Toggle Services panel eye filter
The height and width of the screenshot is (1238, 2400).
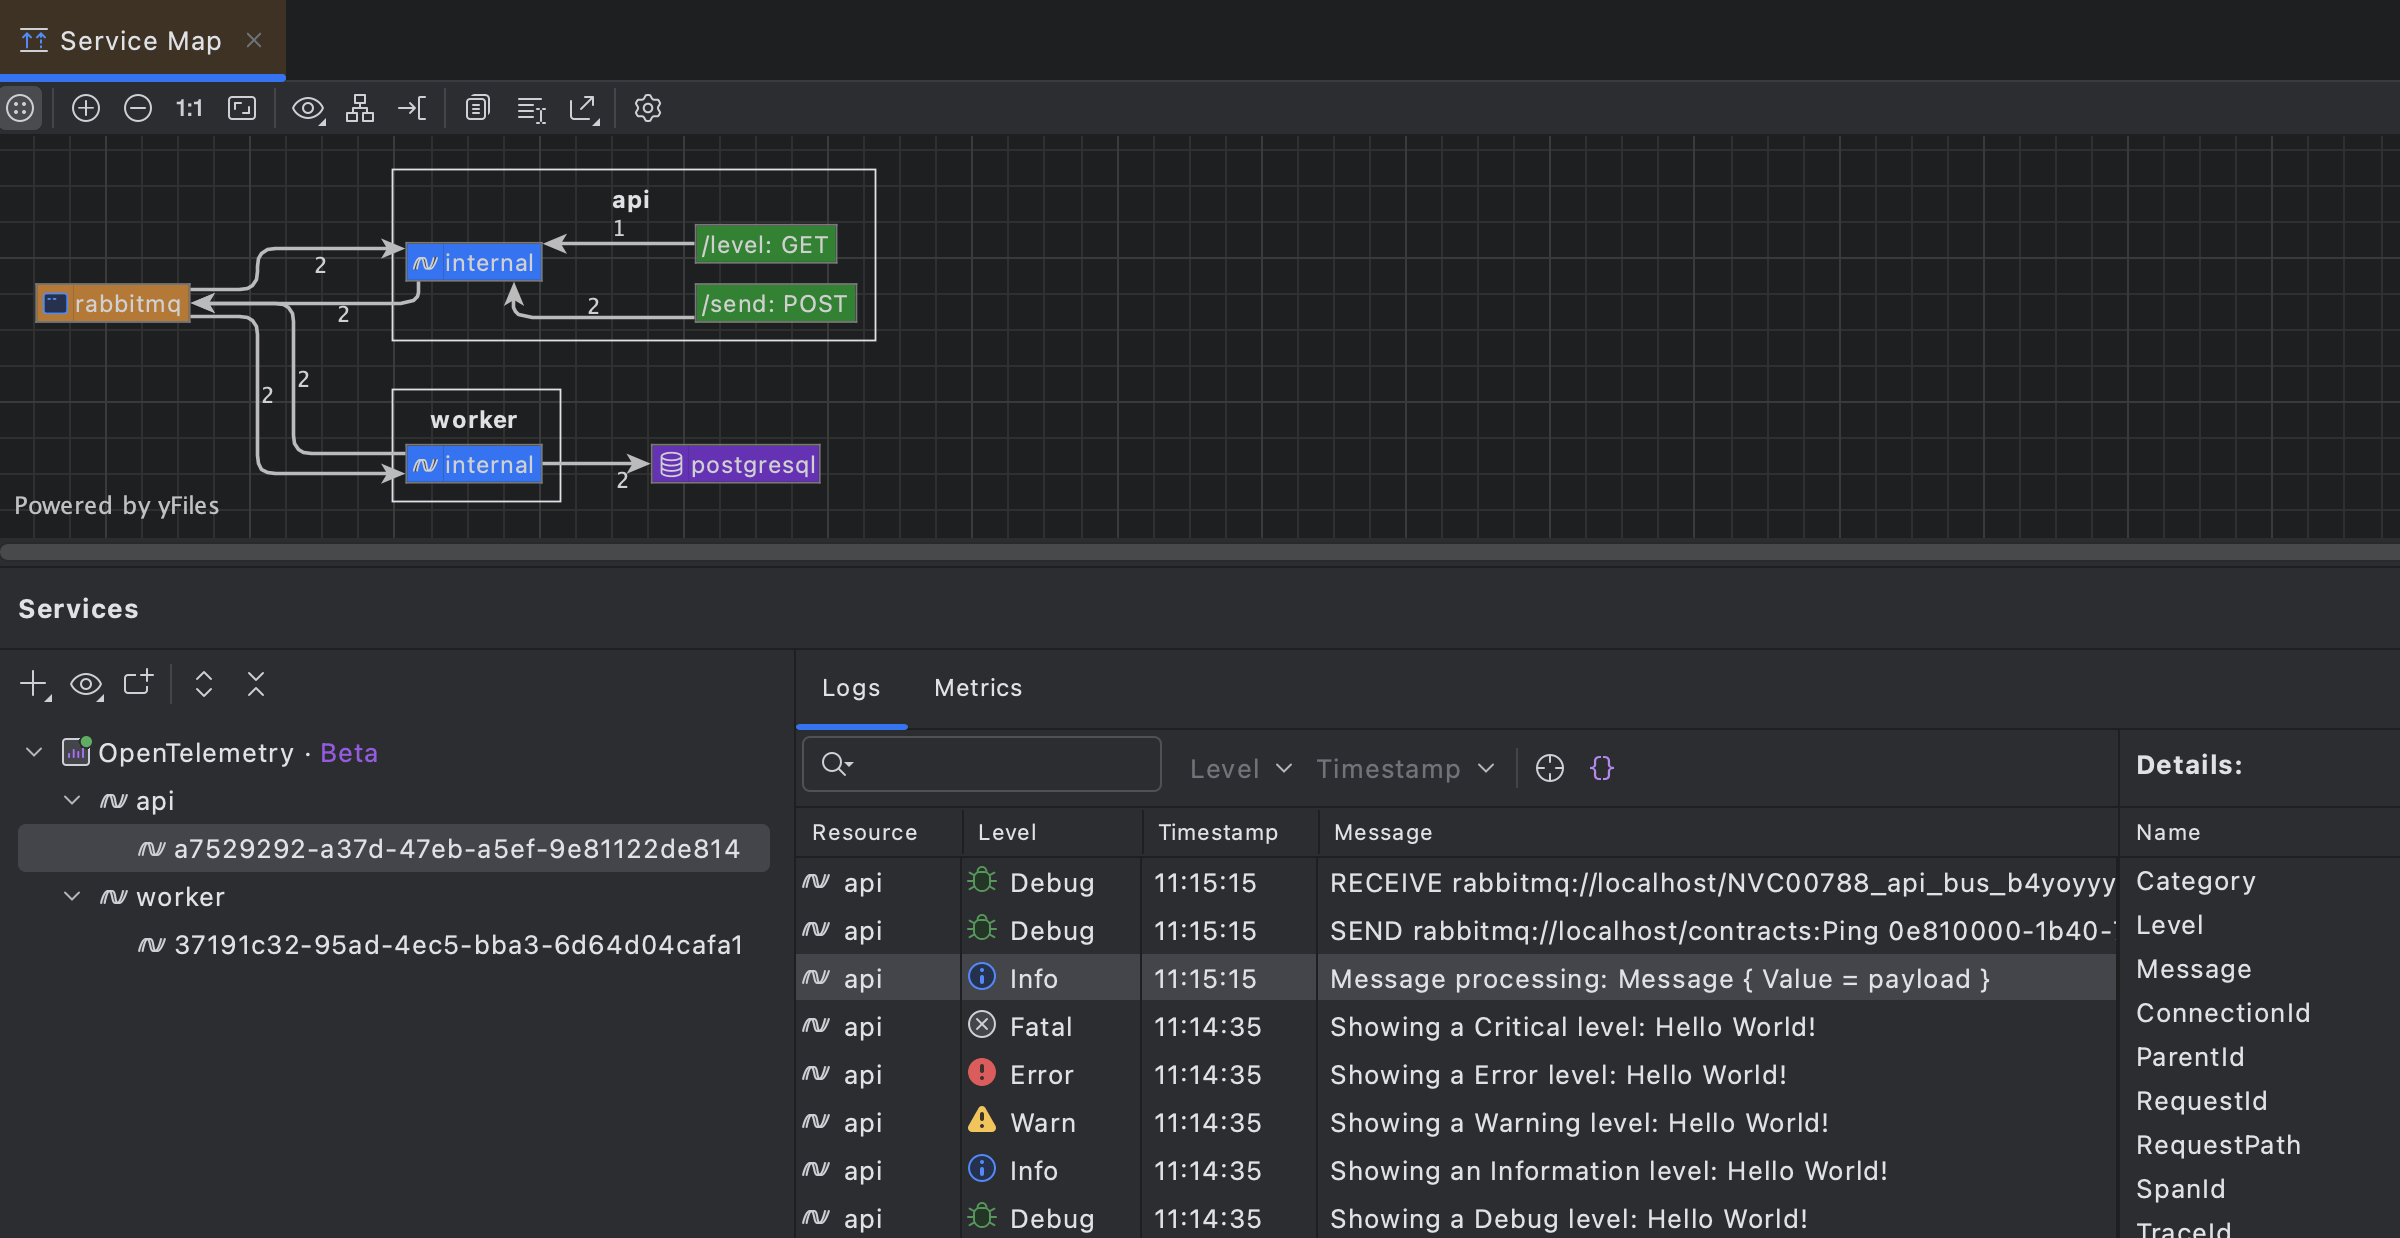coord(86,684)
